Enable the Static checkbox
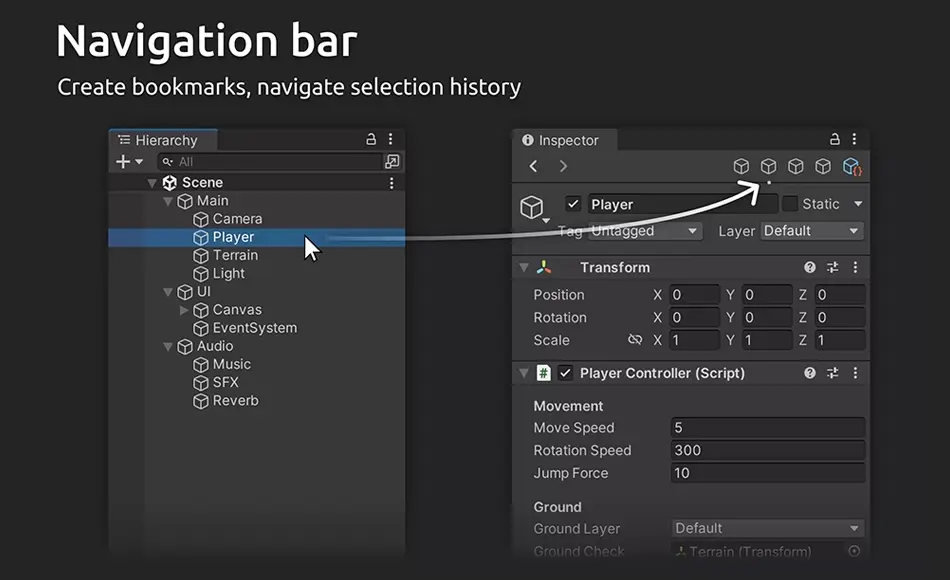Image resolution: width=950 pixels, height=580 pixels. [790, 204]
